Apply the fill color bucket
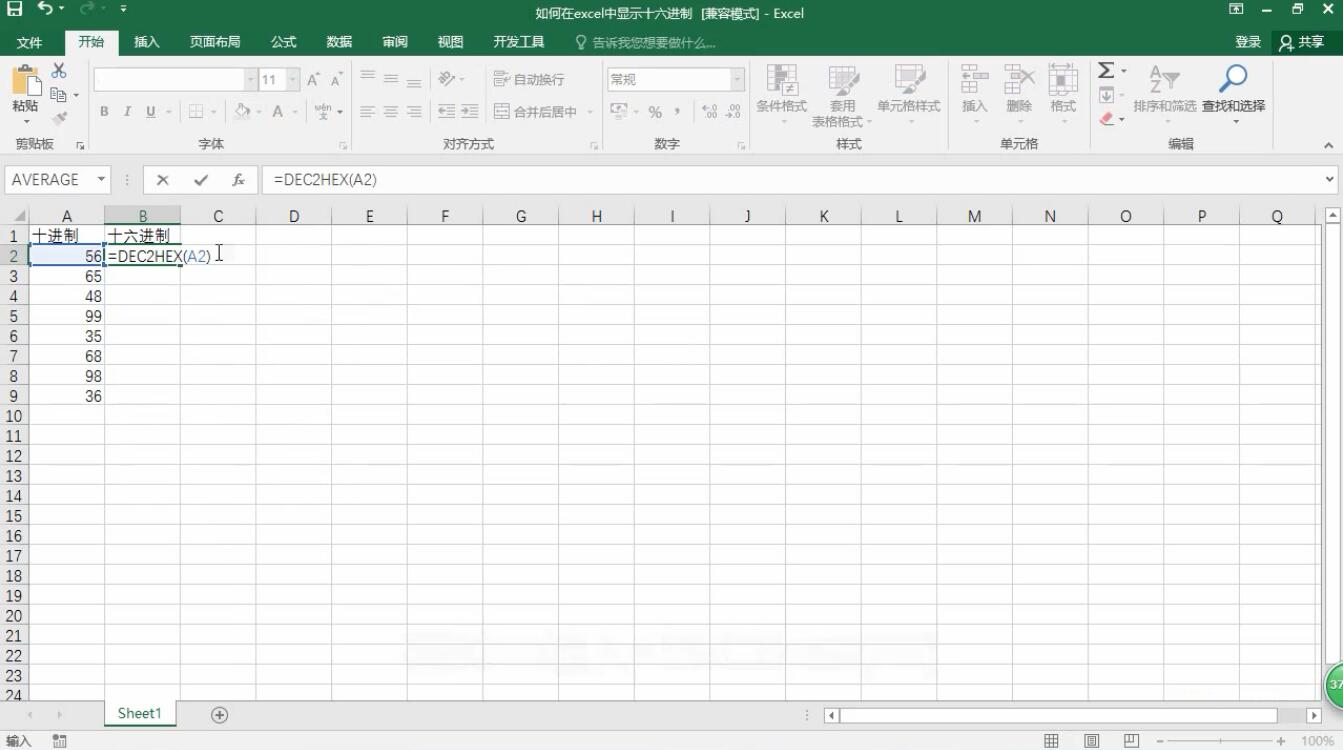Image resolution: width=1343 pixels, height=750 pixels. [241, 112]
